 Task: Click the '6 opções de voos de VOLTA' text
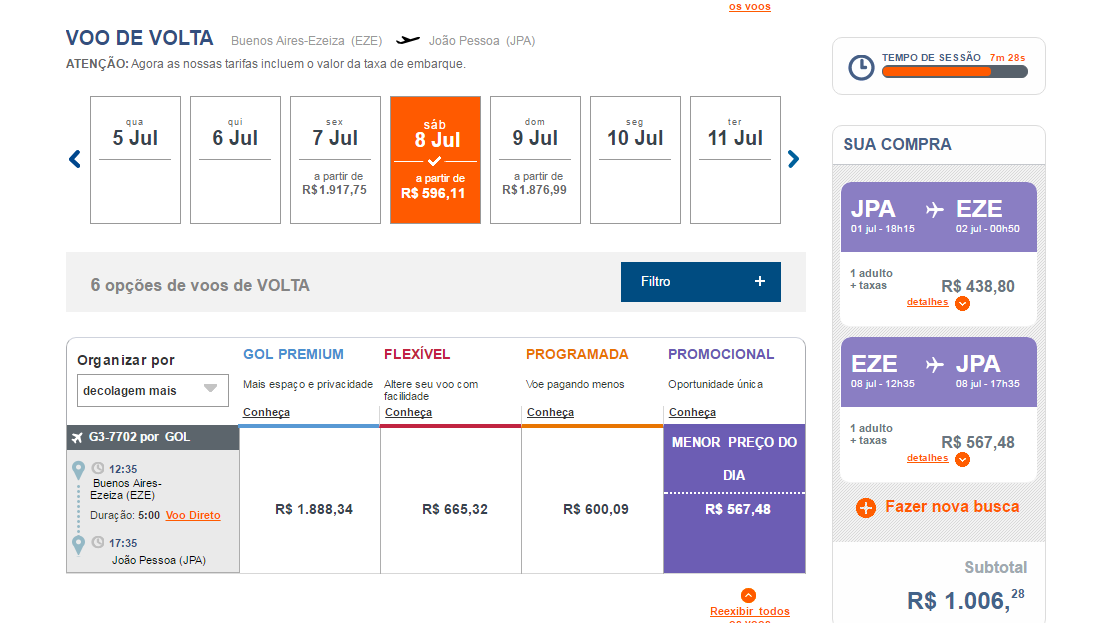[x=200, y=285]
